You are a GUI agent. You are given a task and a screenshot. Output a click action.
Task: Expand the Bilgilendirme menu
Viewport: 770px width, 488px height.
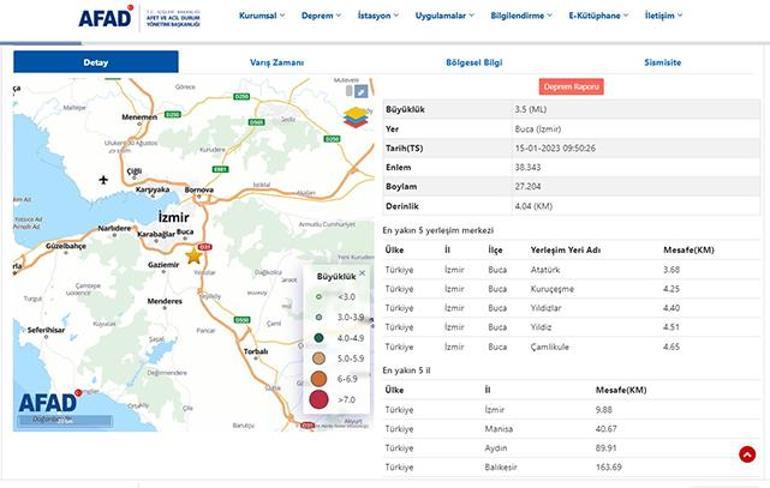click(x=522, y=16)
